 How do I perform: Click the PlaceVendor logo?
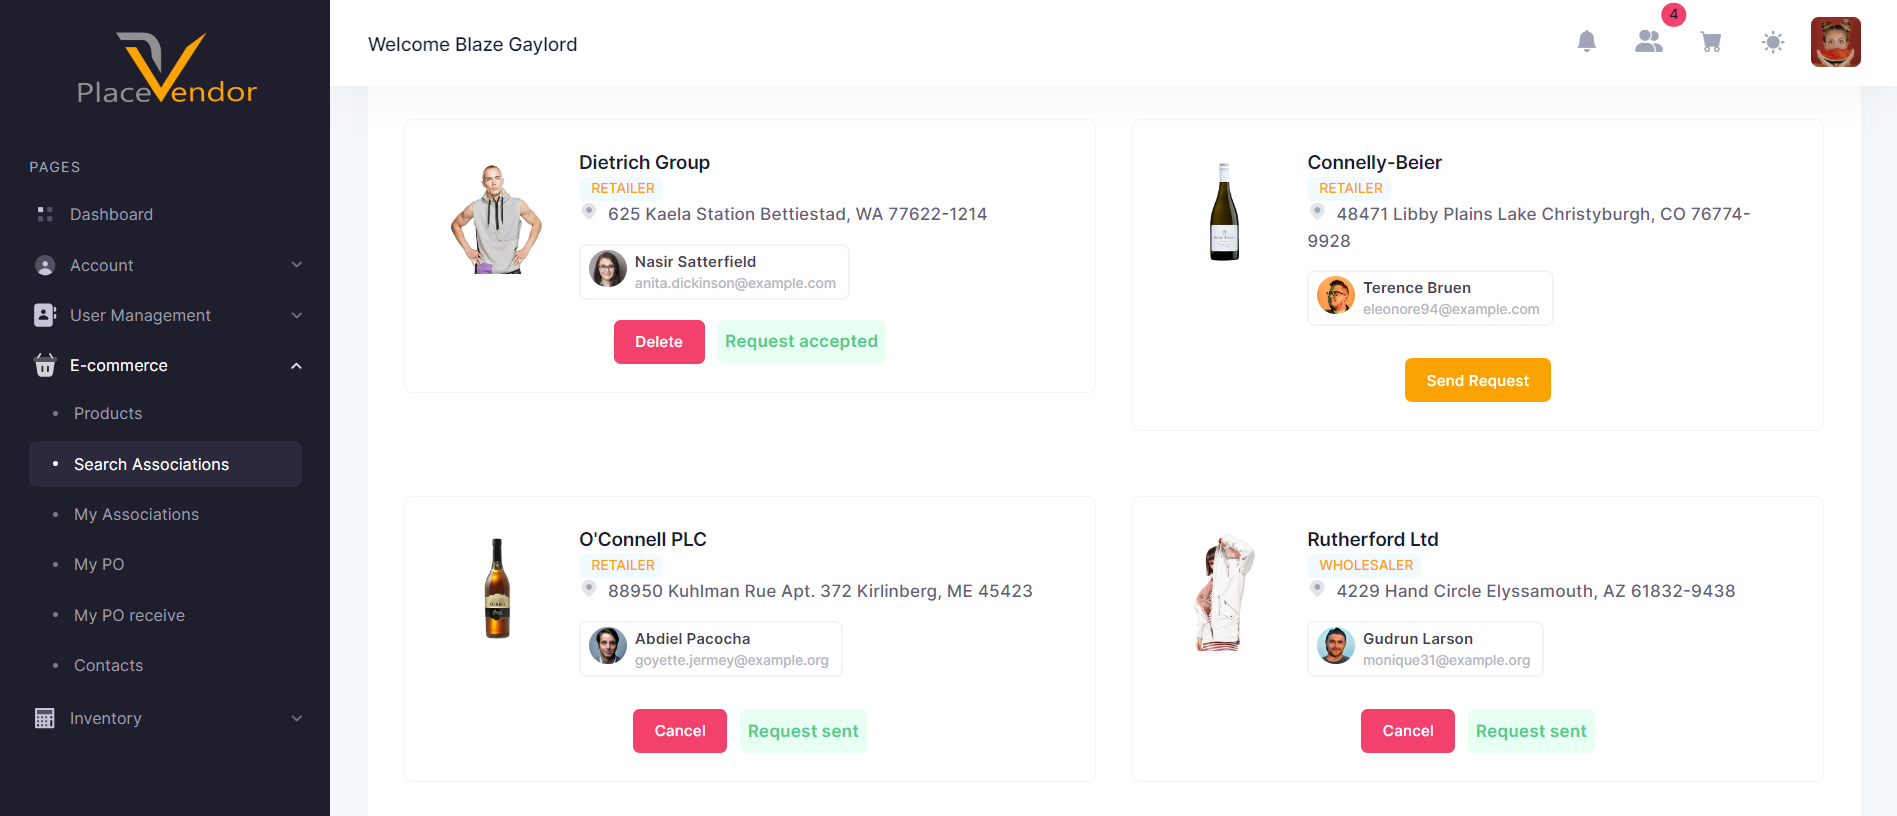coord(166,68)
